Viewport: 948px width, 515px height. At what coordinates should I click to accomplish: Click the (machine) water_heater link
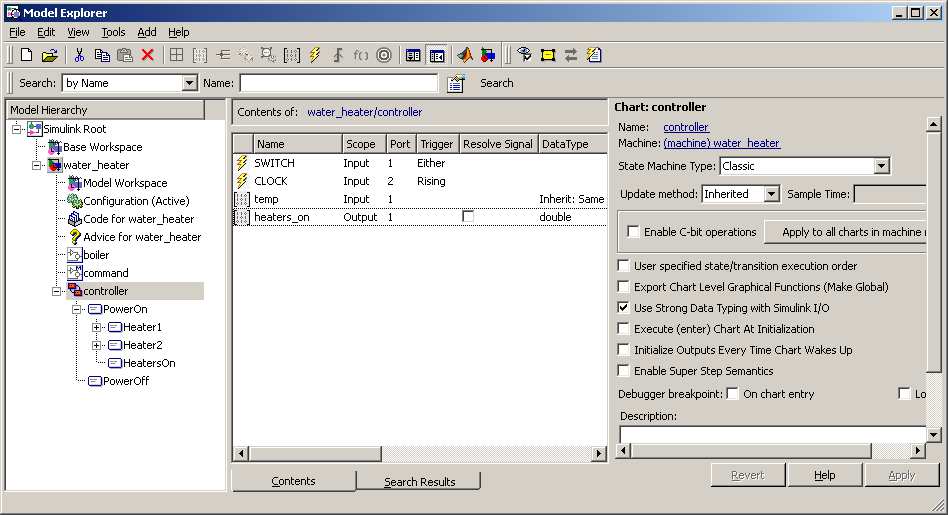pos(721,143)
